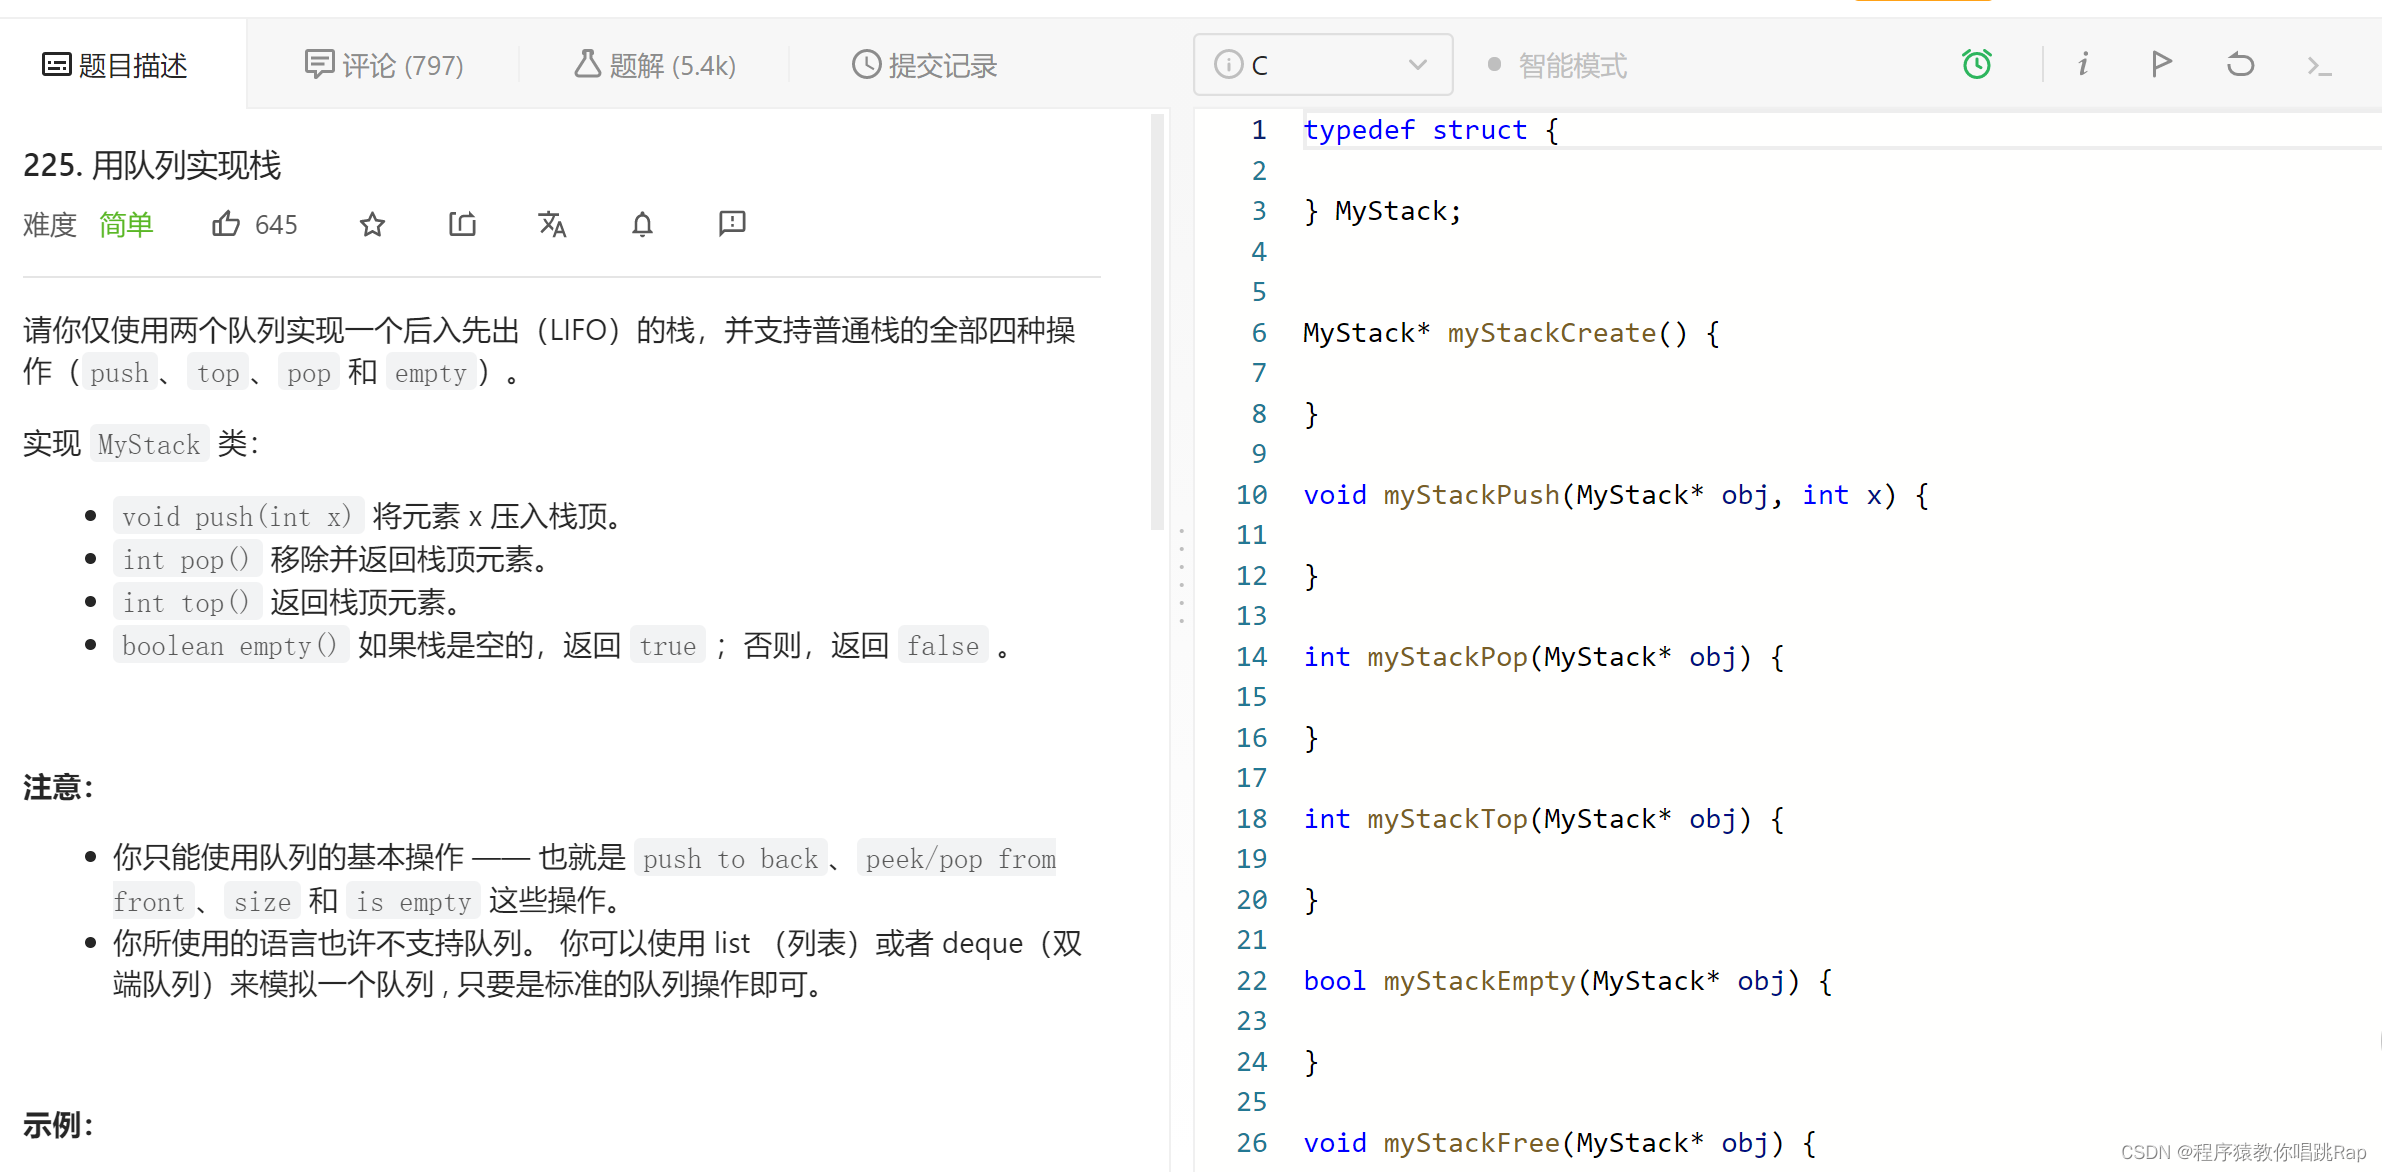Star this problem as favorite

372,224
